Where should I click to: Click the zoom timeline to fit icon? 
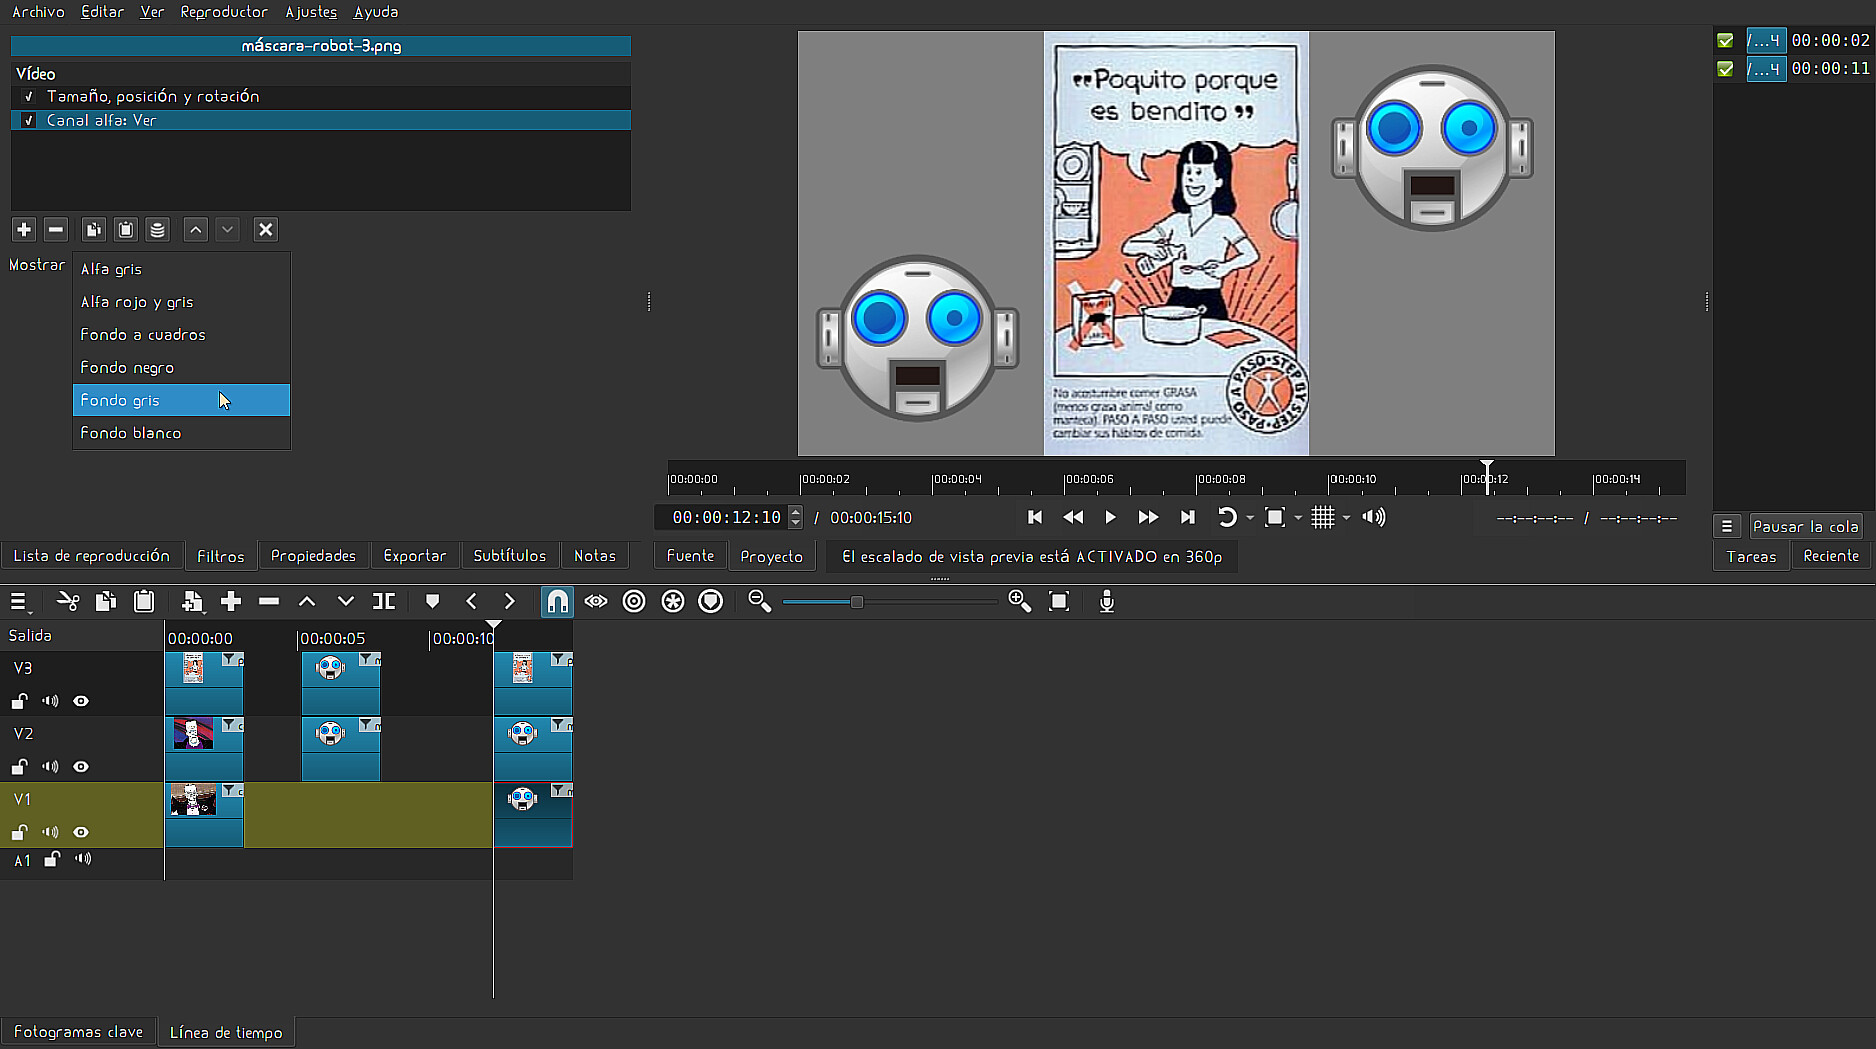(x=1059, y=601)
